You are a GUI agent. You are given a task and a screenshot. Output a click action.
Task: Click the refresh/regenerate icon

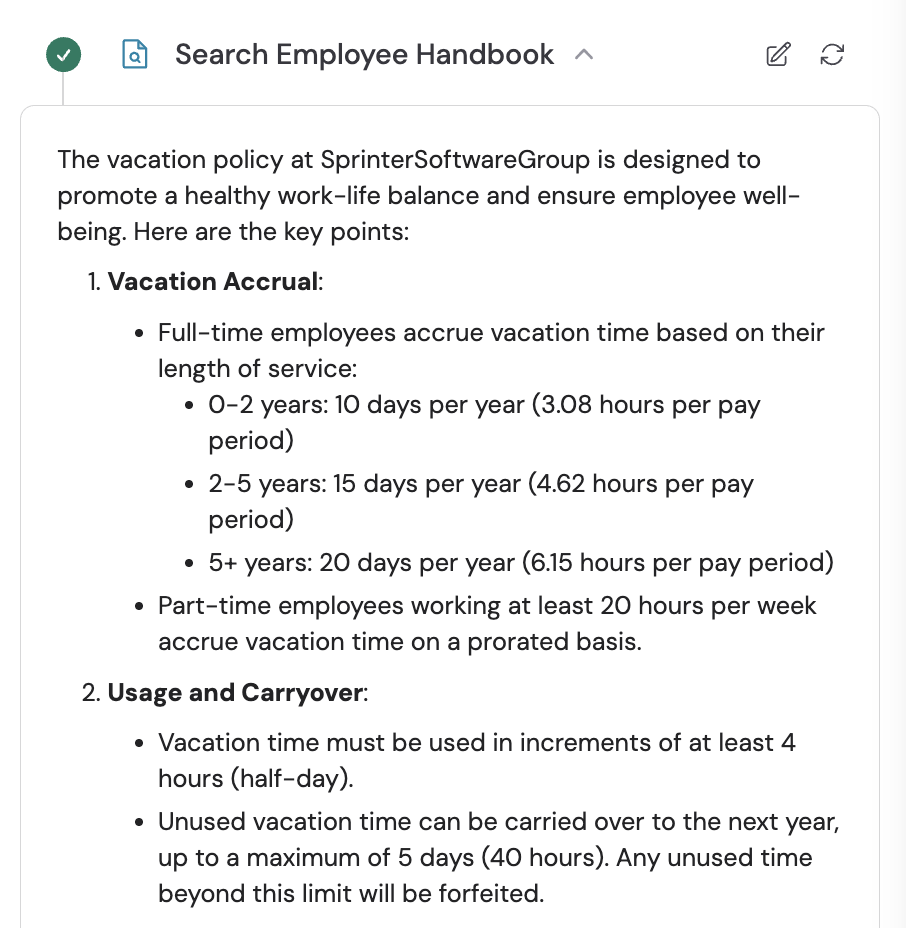coord(833,56)
